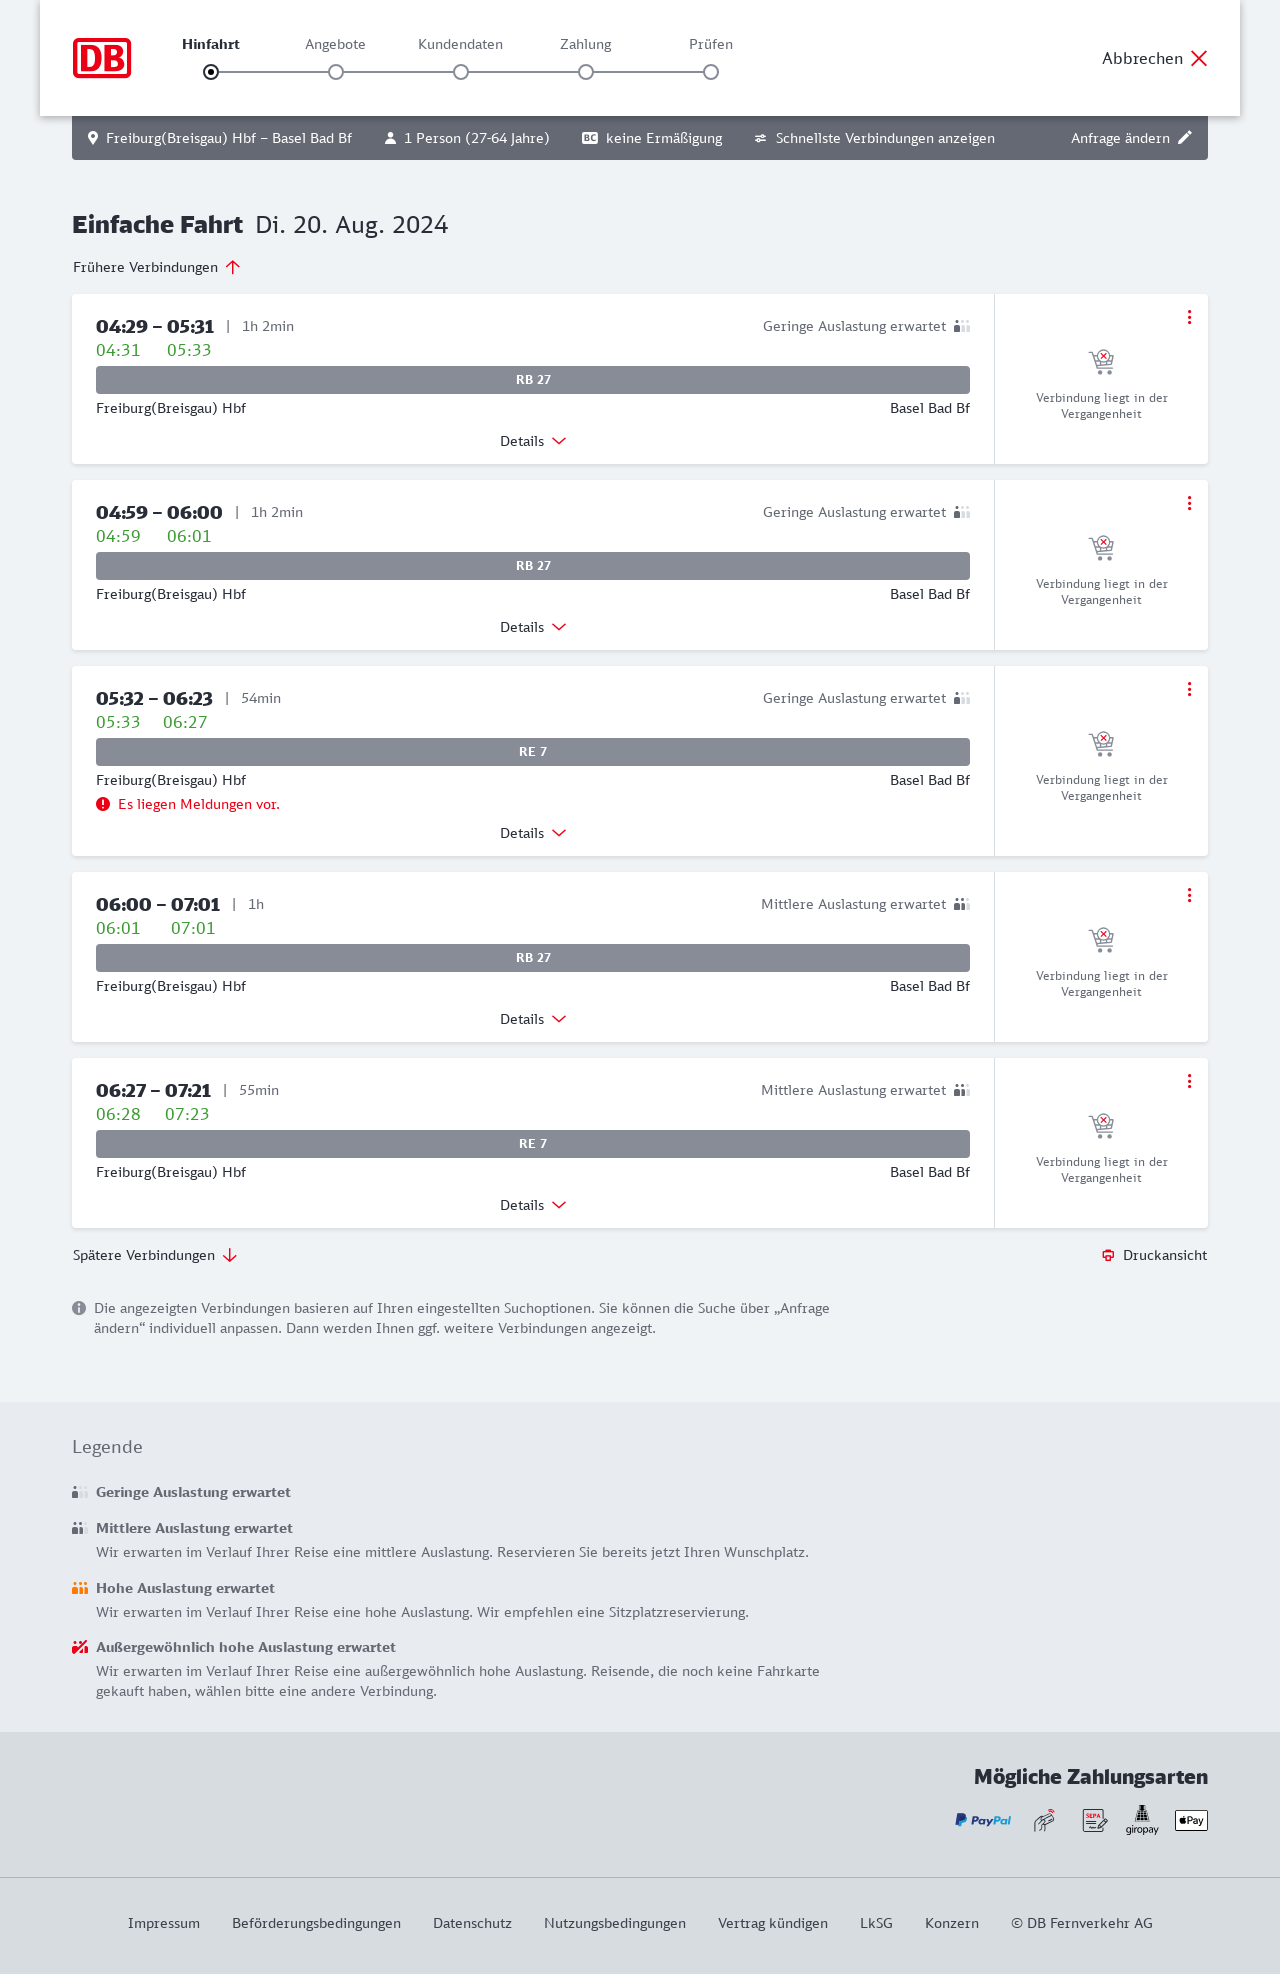Load Spätere Verbindungen

[155, 1255]
